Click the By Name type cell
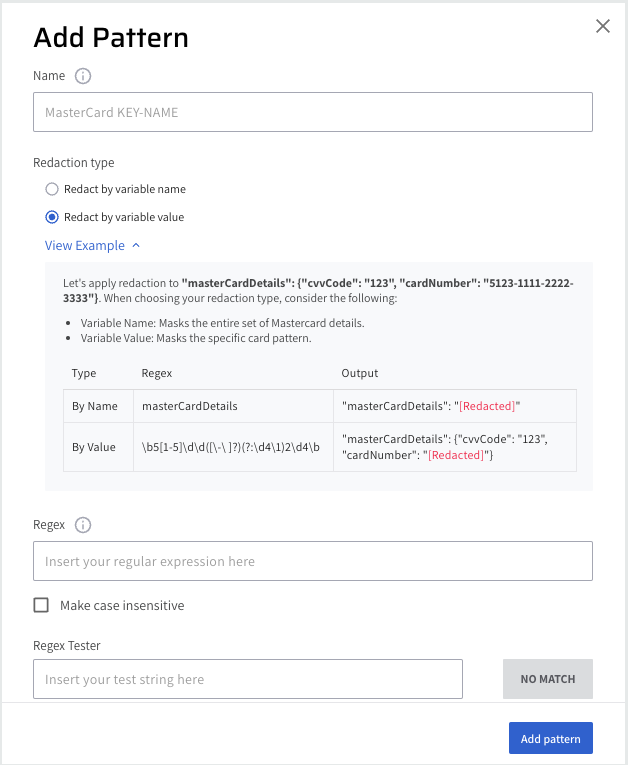The image size is (628, 765). pyautogui.click(x=94, y=406)
